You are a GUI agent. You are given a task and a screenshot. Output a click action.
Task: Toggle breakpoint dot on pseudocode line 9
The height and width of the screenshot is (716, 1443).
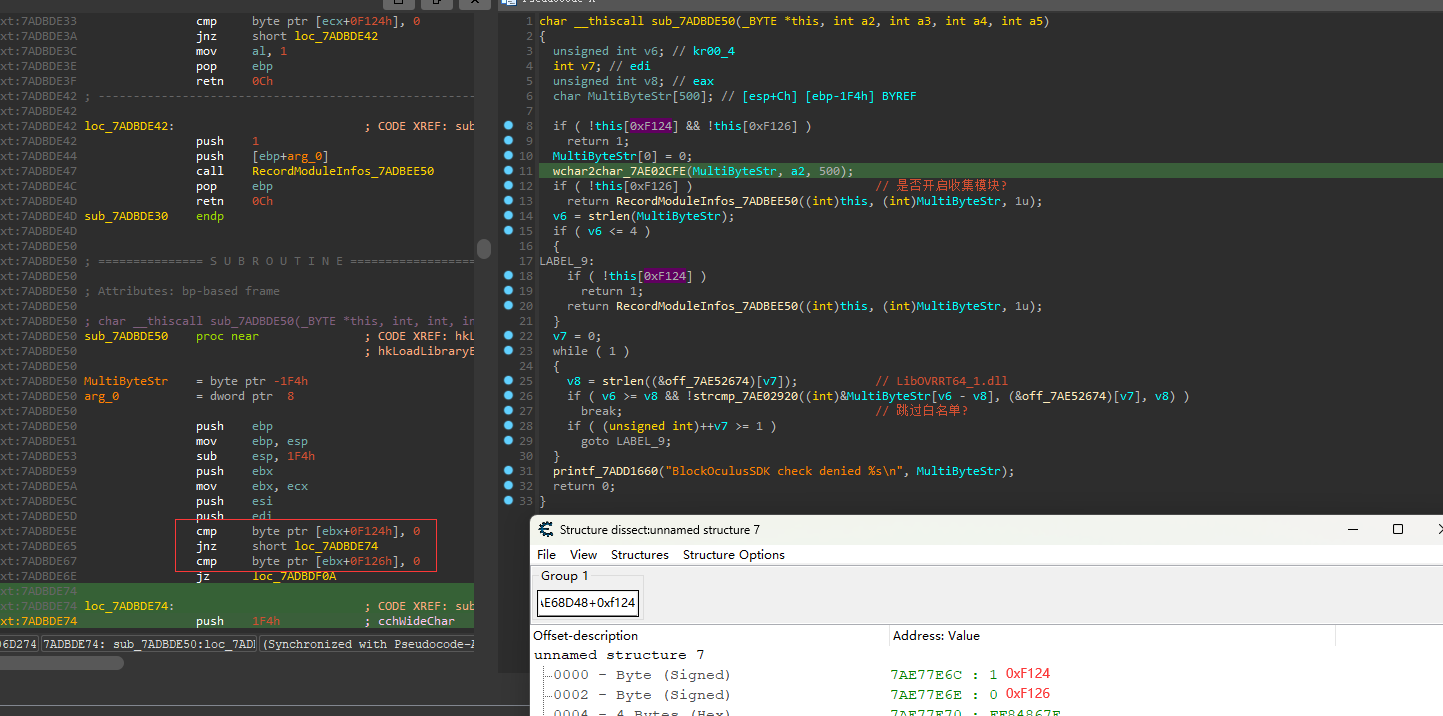(x=508, y=141)
